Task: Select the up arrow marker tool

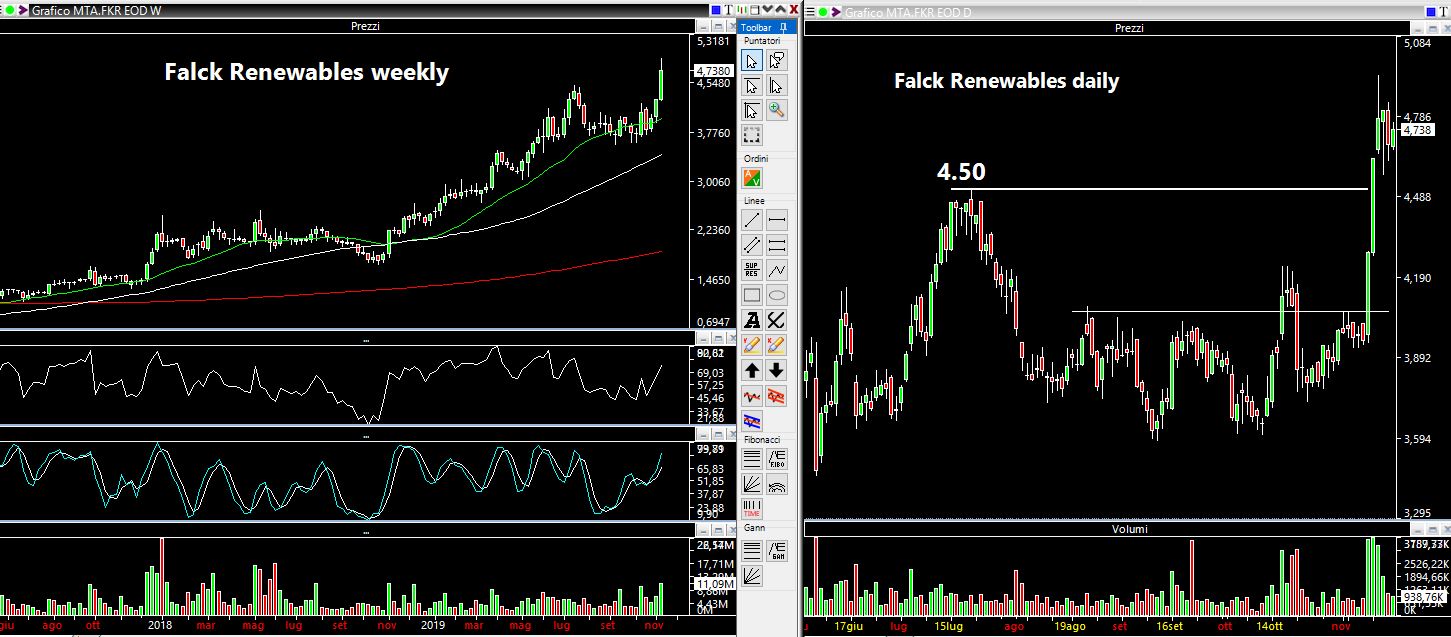Action: pyautogui.click(x=752, y=370)
